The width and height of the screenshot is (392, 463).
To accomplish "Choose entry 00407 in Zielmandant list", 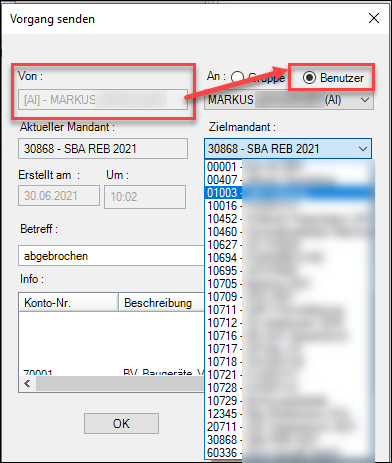I will 289,180.
